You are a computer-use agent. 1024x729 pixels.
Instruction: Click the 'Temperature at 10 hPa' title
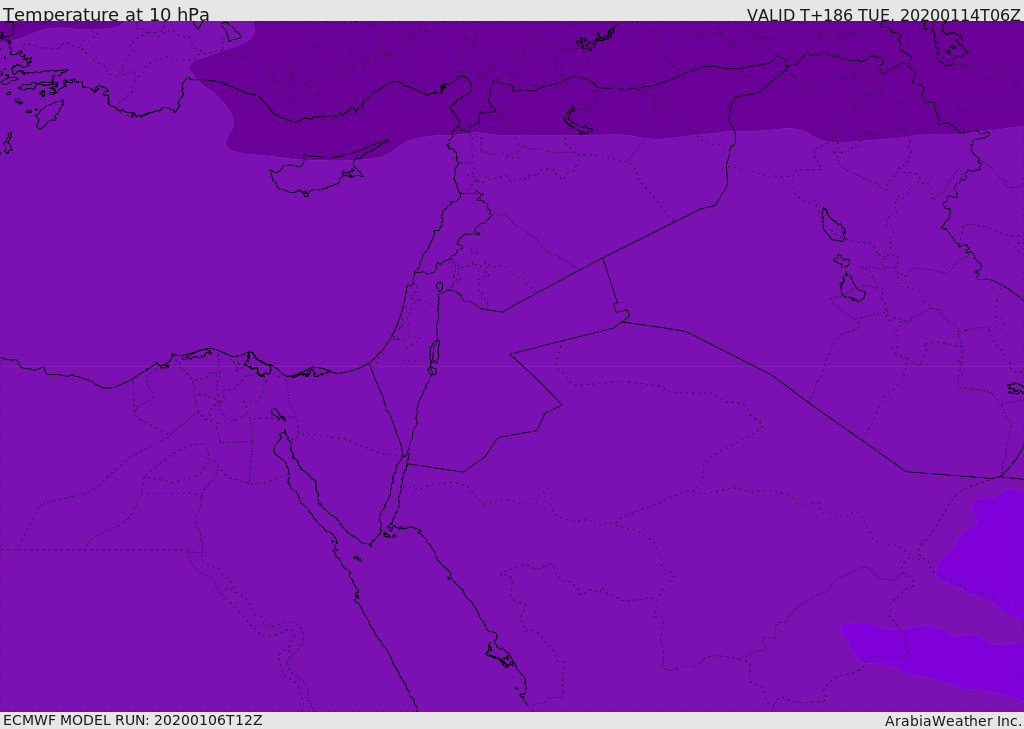pyautogui.click(x=106, y=14)
